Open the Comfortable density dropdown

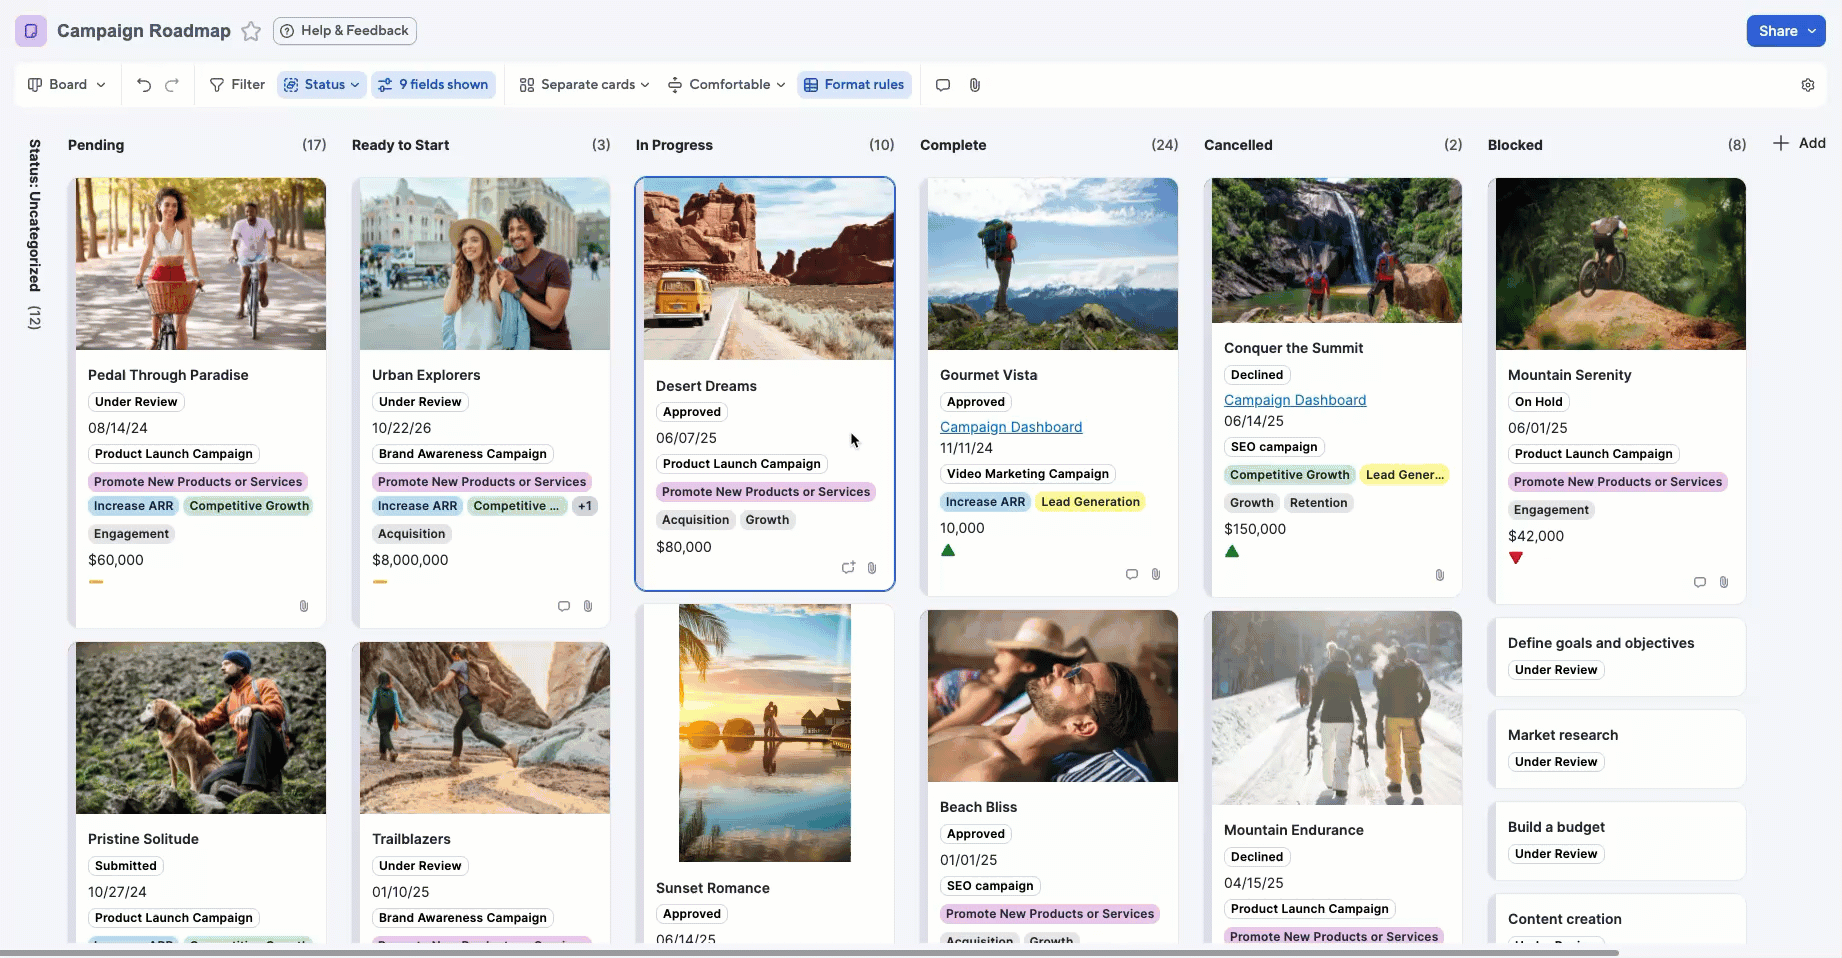(725, 84)
